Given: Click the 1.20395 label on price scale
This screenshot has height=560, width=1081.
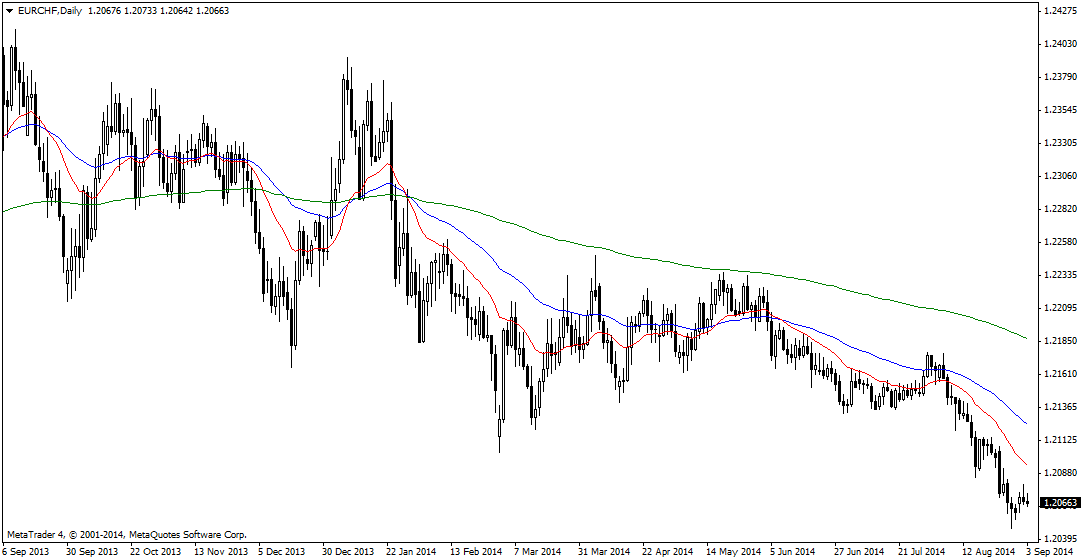Looking at the screenshot, I should tap(1058, 539).
